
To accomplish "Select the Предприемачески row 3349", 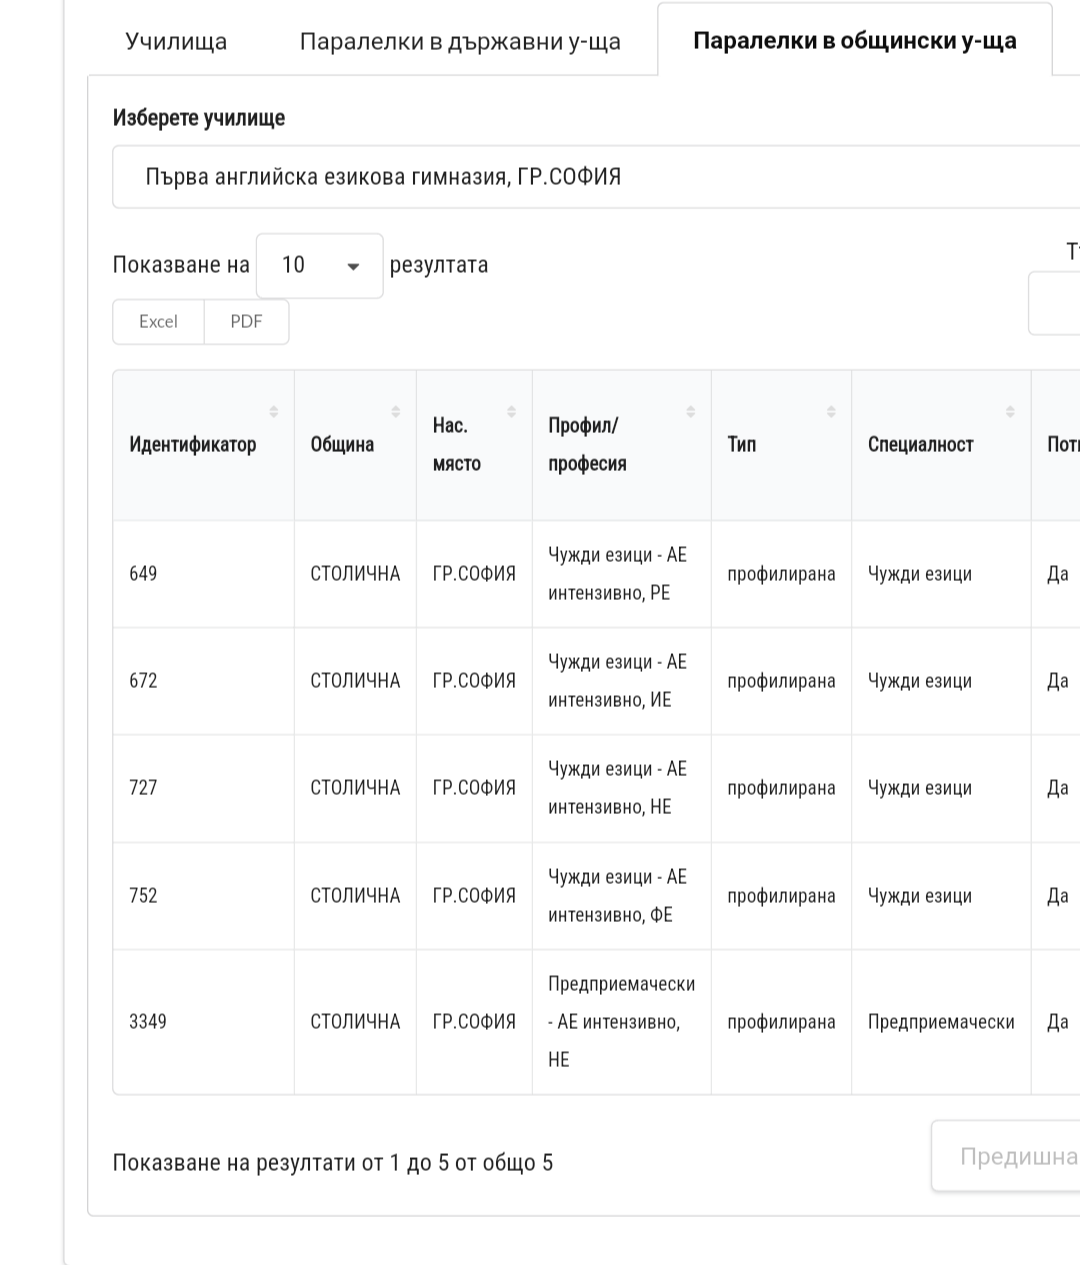I will pos(148,1022).
